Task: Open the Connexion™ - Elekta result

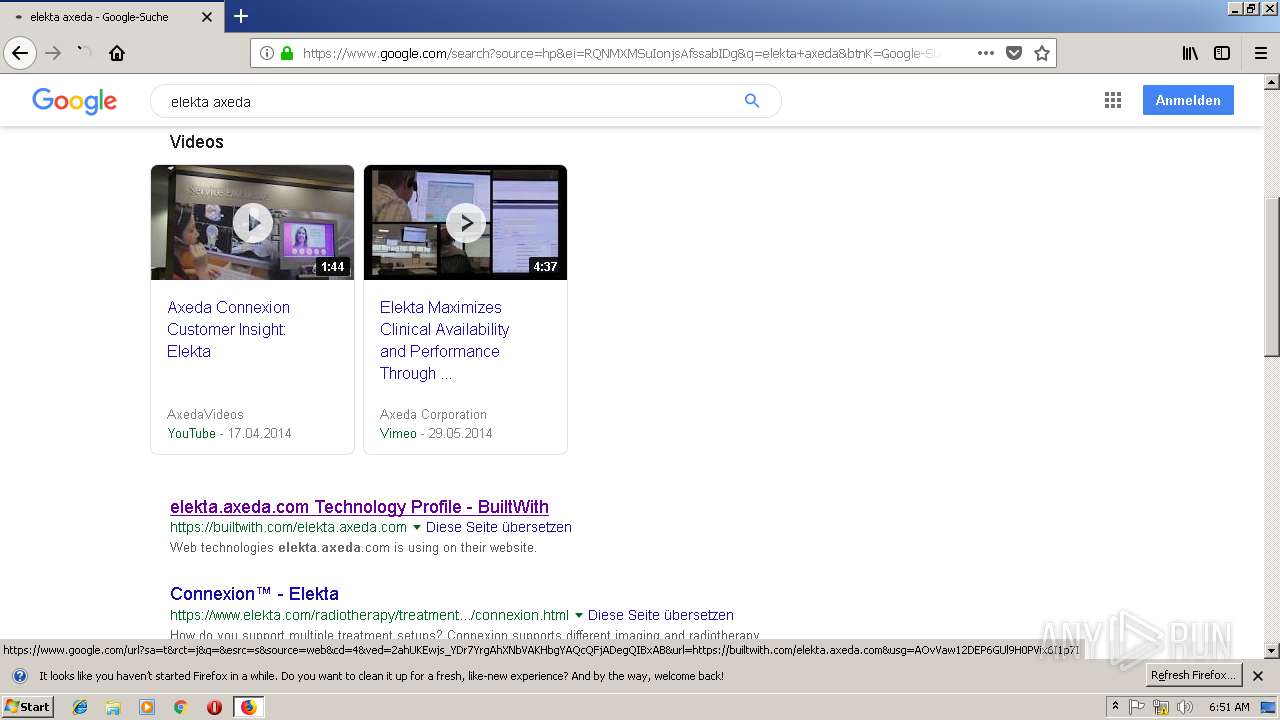Action: [254, 593]
